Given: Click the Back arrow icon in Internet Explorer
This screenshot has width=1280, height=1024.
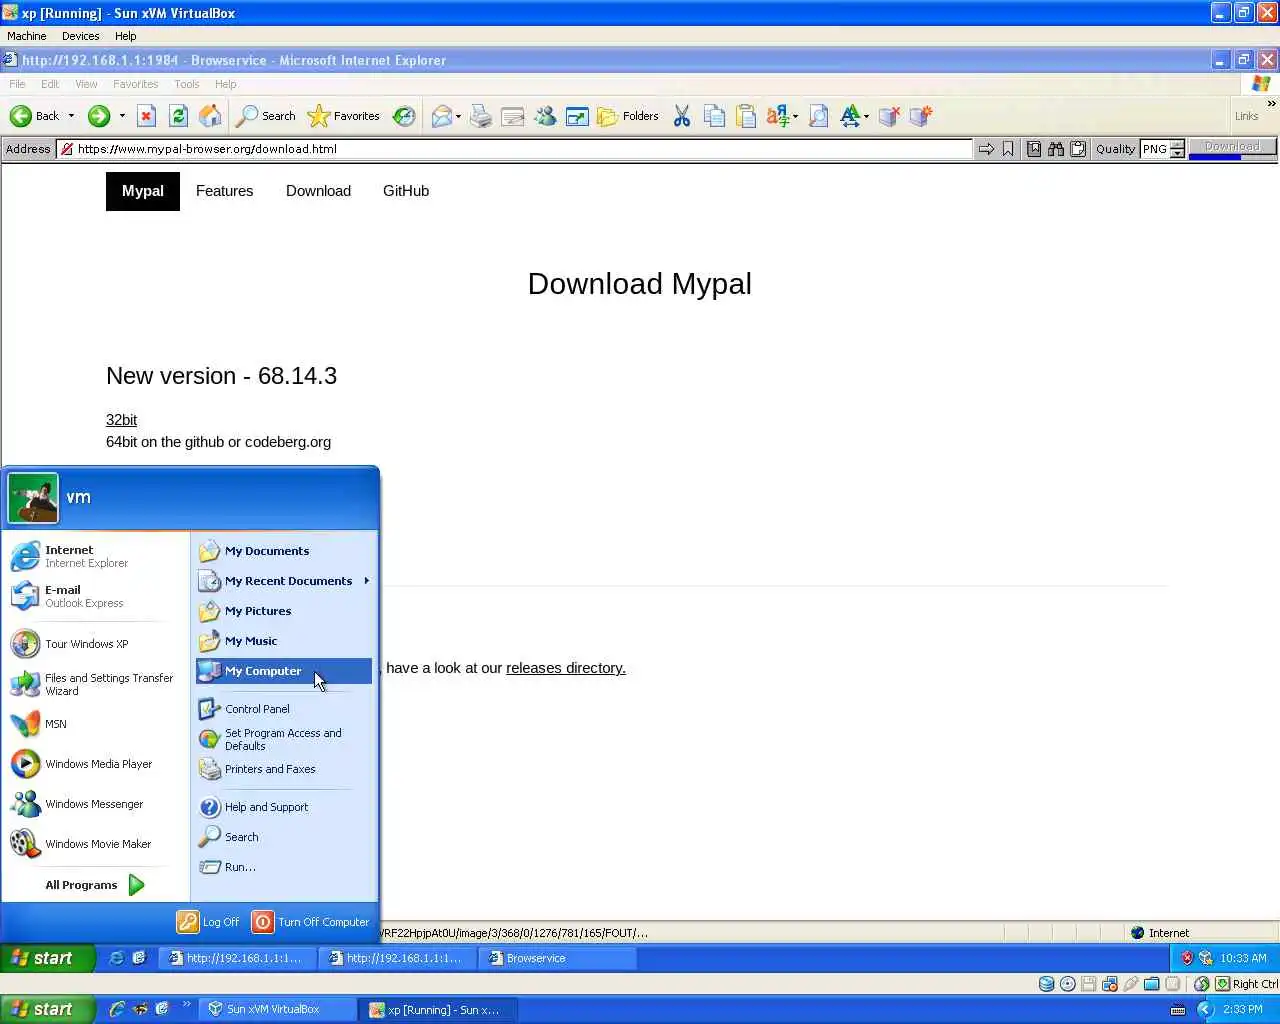Looking at the screenshot, I should (21, 116).
